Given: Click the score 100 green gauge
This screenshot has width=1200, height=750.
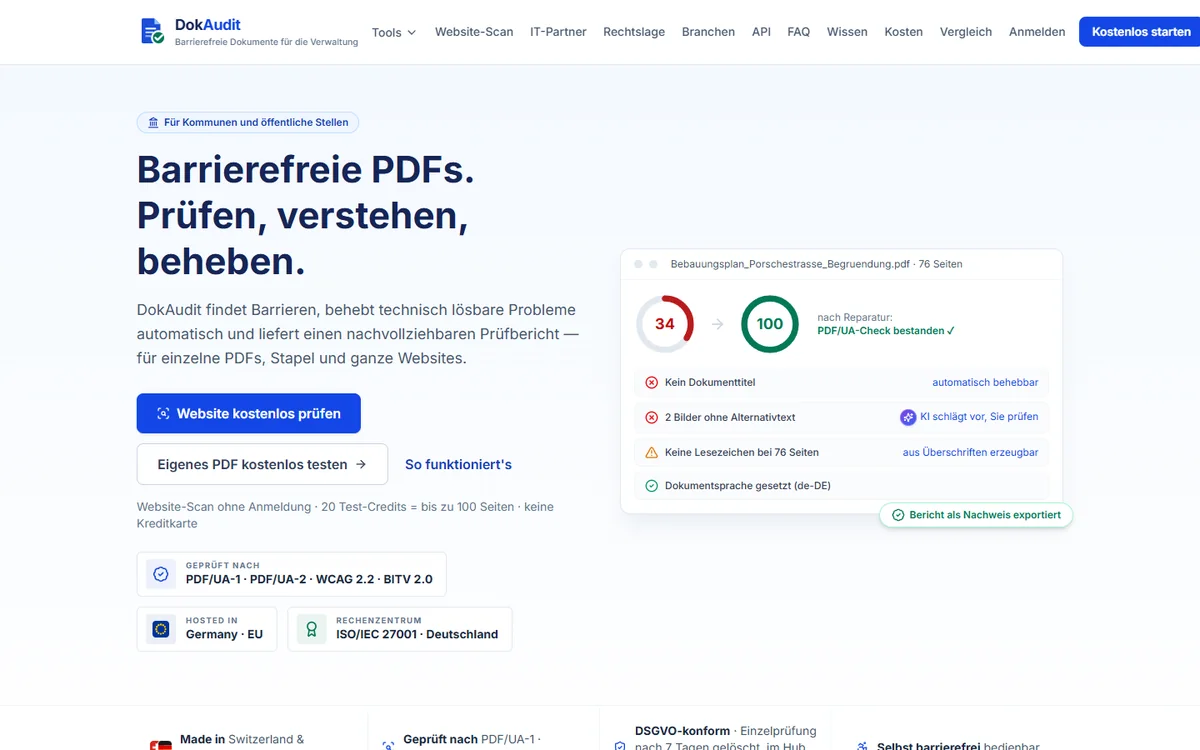Looking at the screenshot, I should click(770, 324).
